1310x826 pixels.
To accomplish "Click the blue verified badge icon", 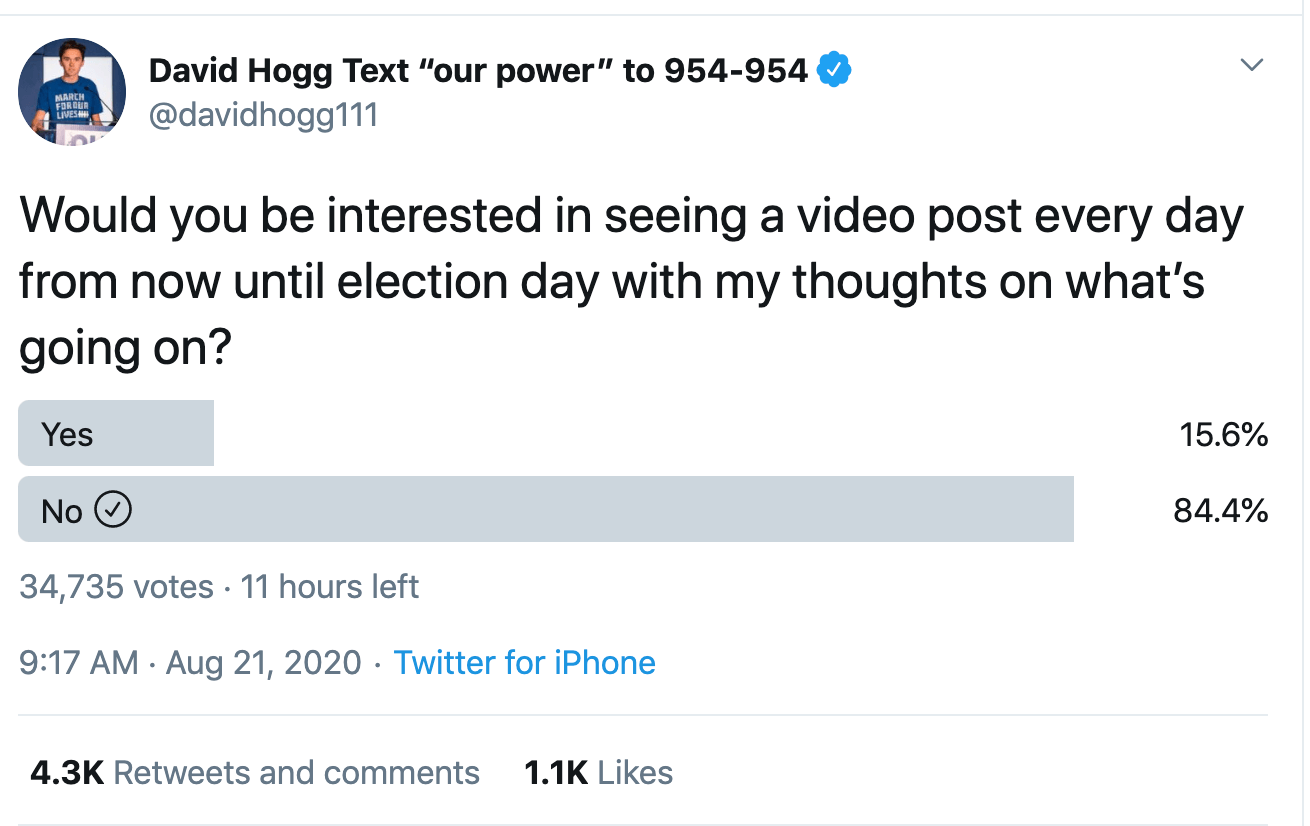I will pos(834,71).
